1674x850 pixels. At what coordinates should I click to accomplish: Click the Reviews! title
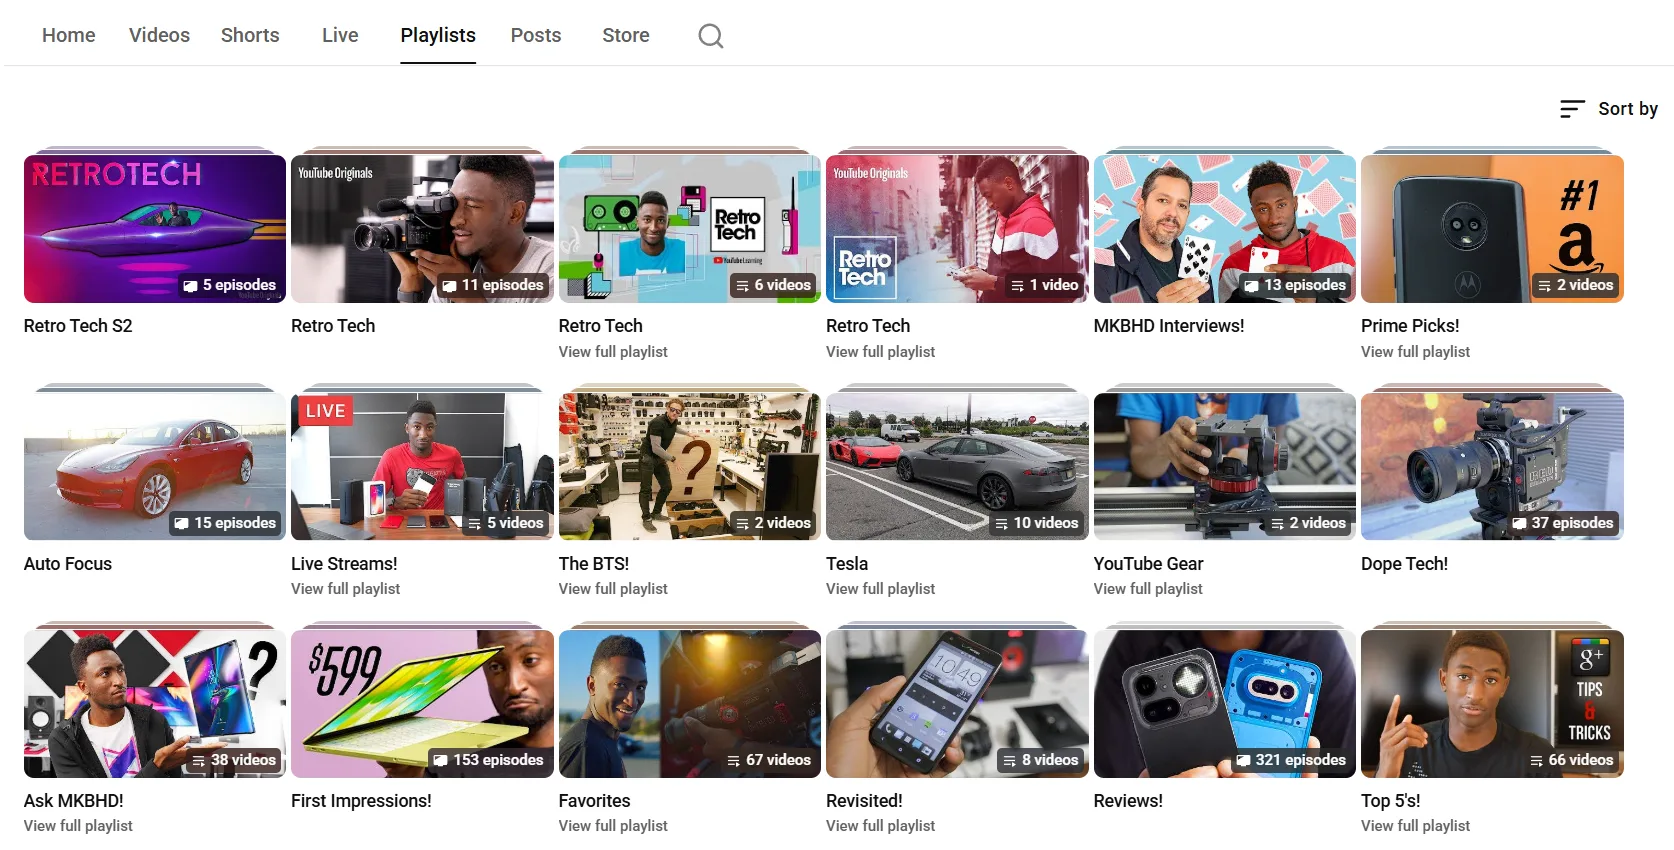[1128, 801]
